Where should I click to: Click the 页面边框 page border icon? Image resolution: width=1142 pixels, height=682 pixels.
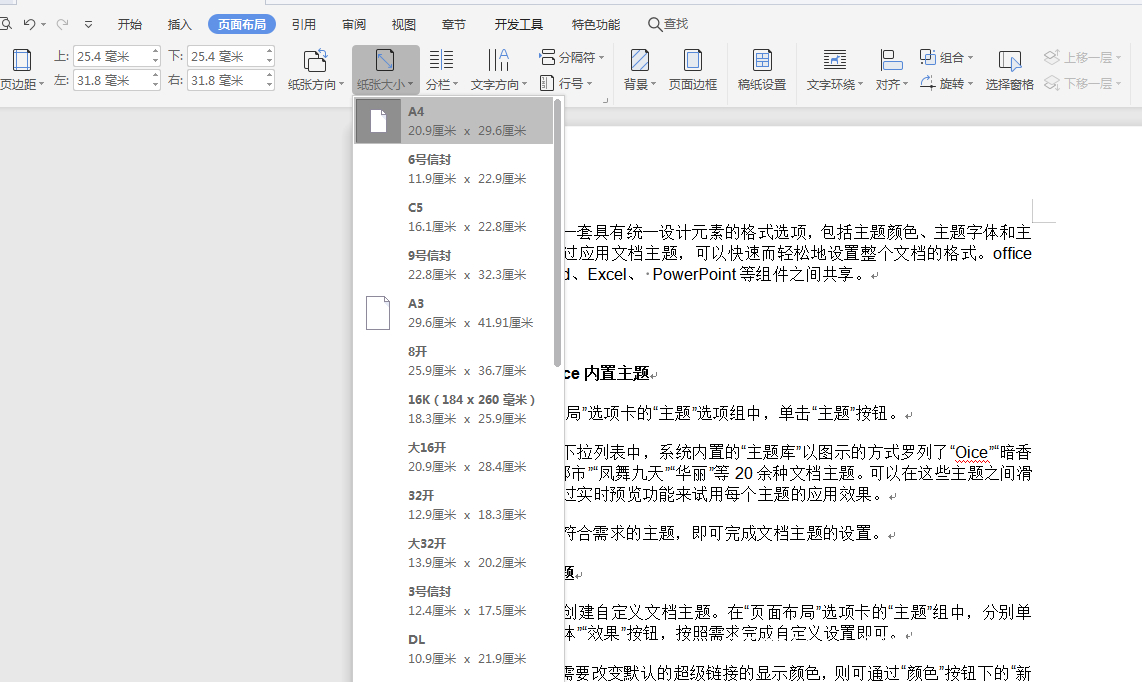[693, 60]
